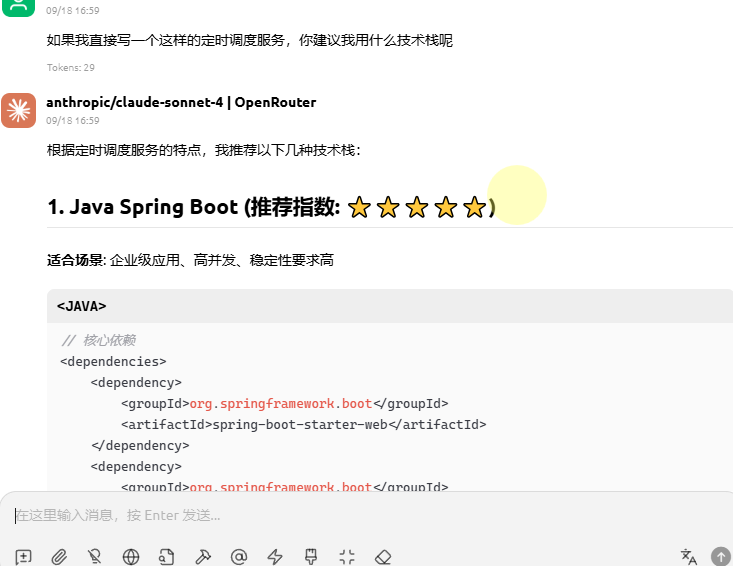
Task: Click the user message about 定时调度服务 技术栈
Action: pyautogui.click(x=250, y=40)
